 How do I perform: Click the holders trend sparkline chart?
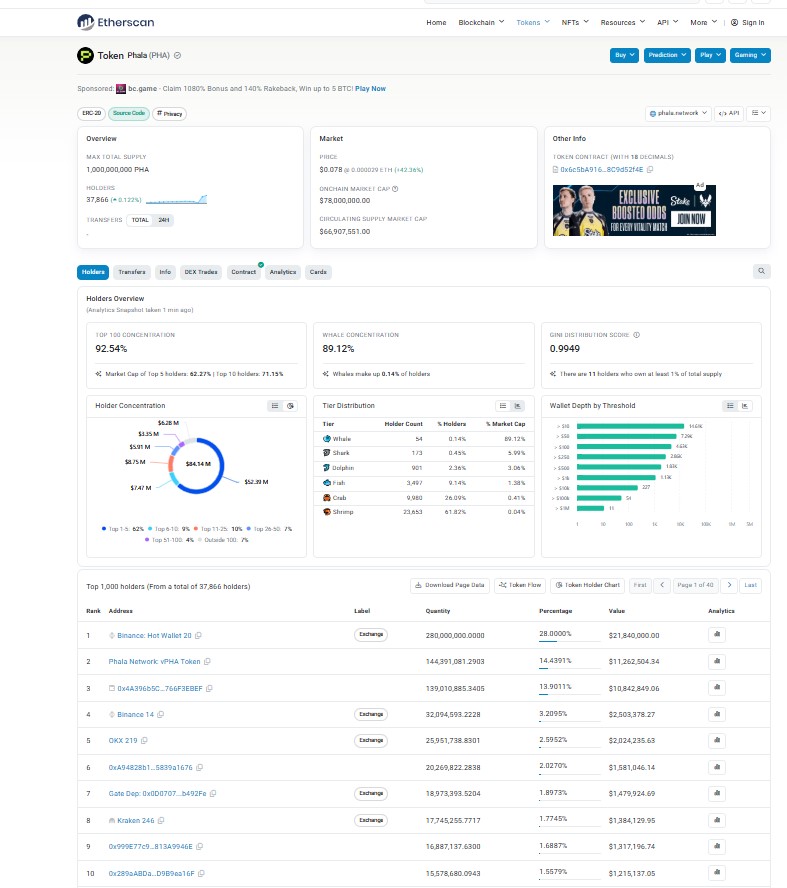176,199
